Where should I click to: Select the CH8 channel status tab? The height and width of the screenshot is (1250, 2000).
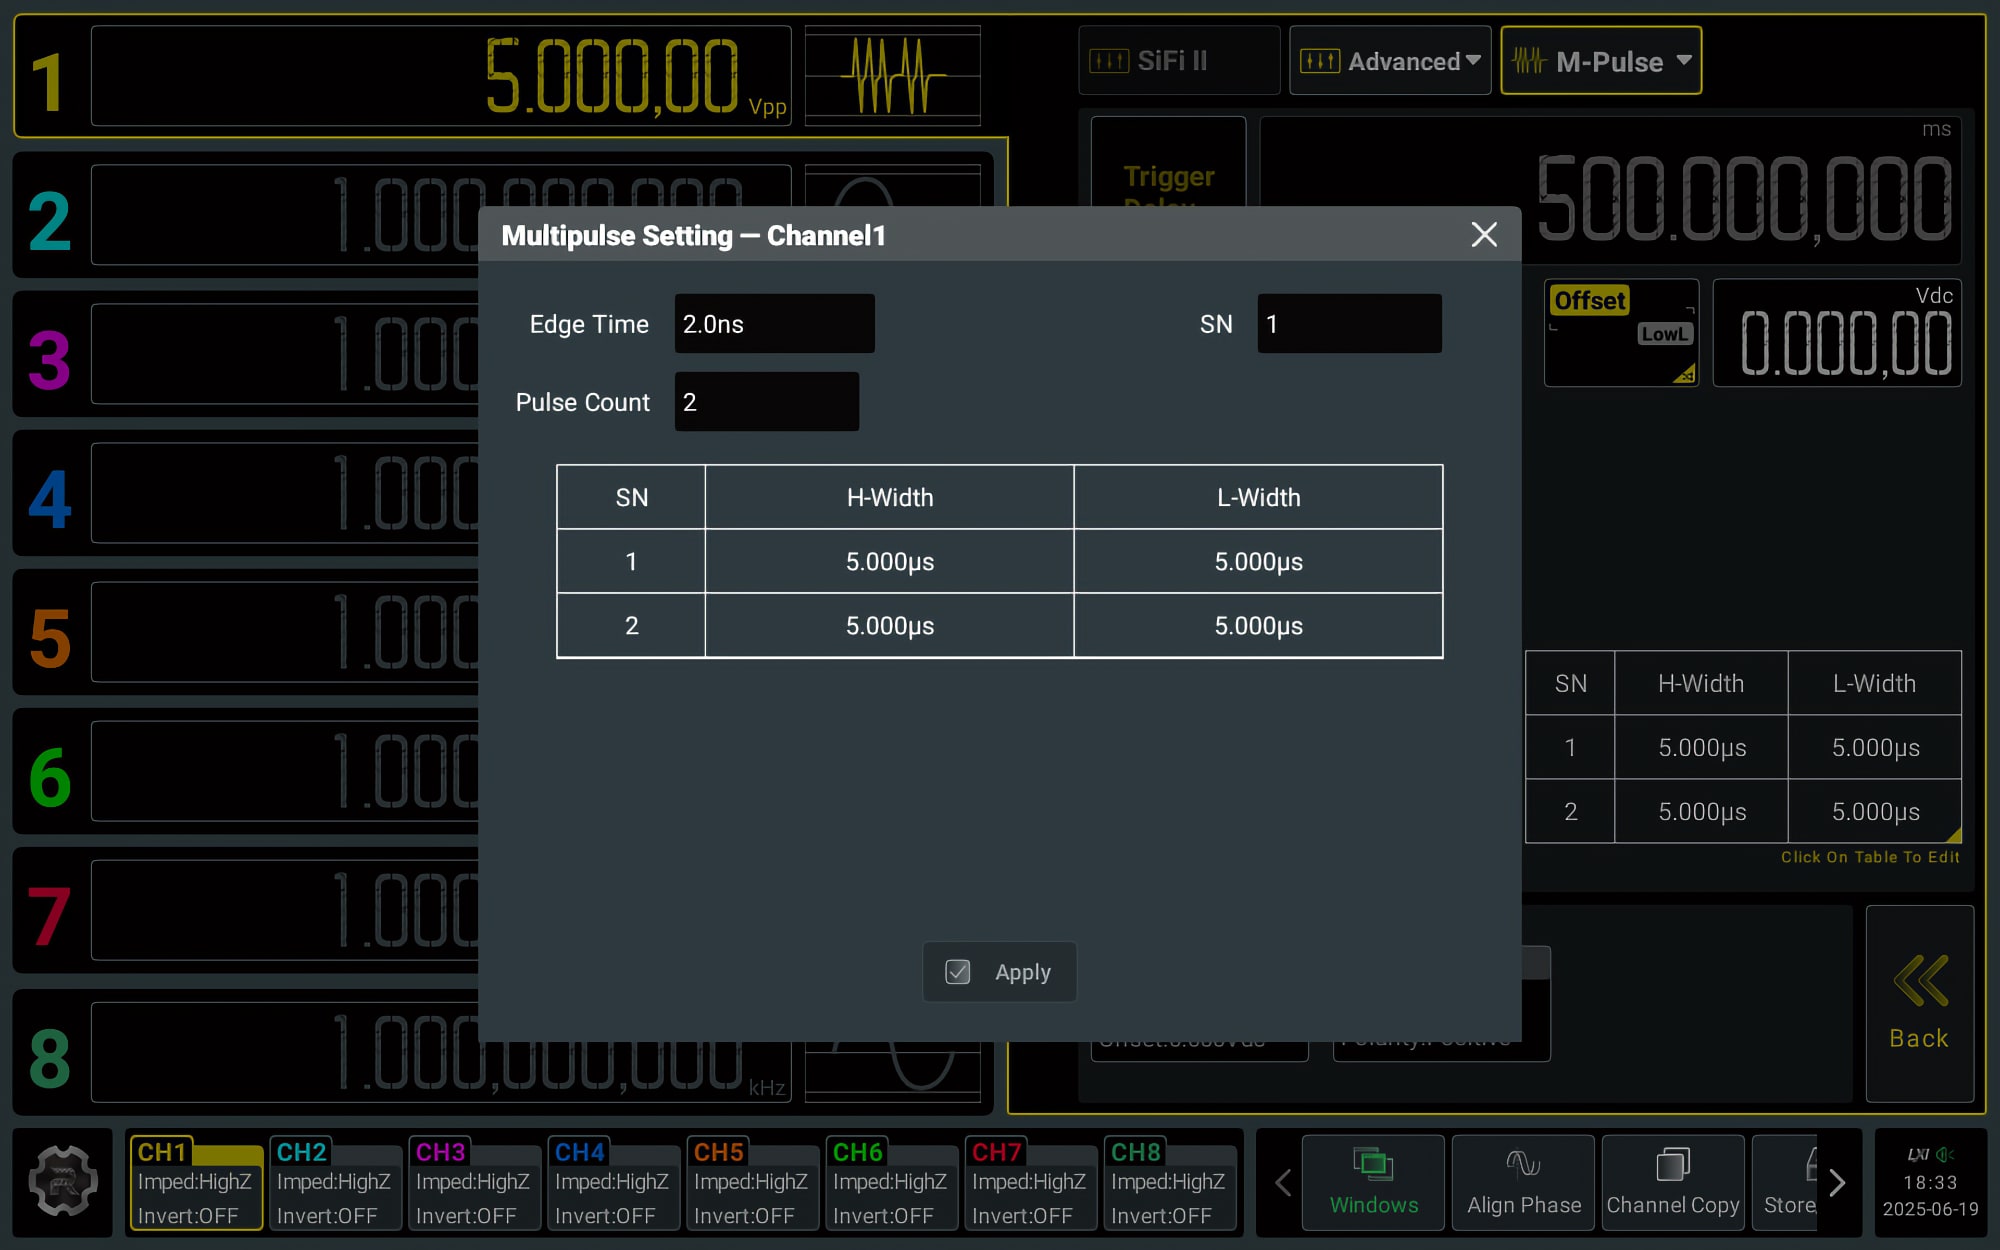1169,1183
